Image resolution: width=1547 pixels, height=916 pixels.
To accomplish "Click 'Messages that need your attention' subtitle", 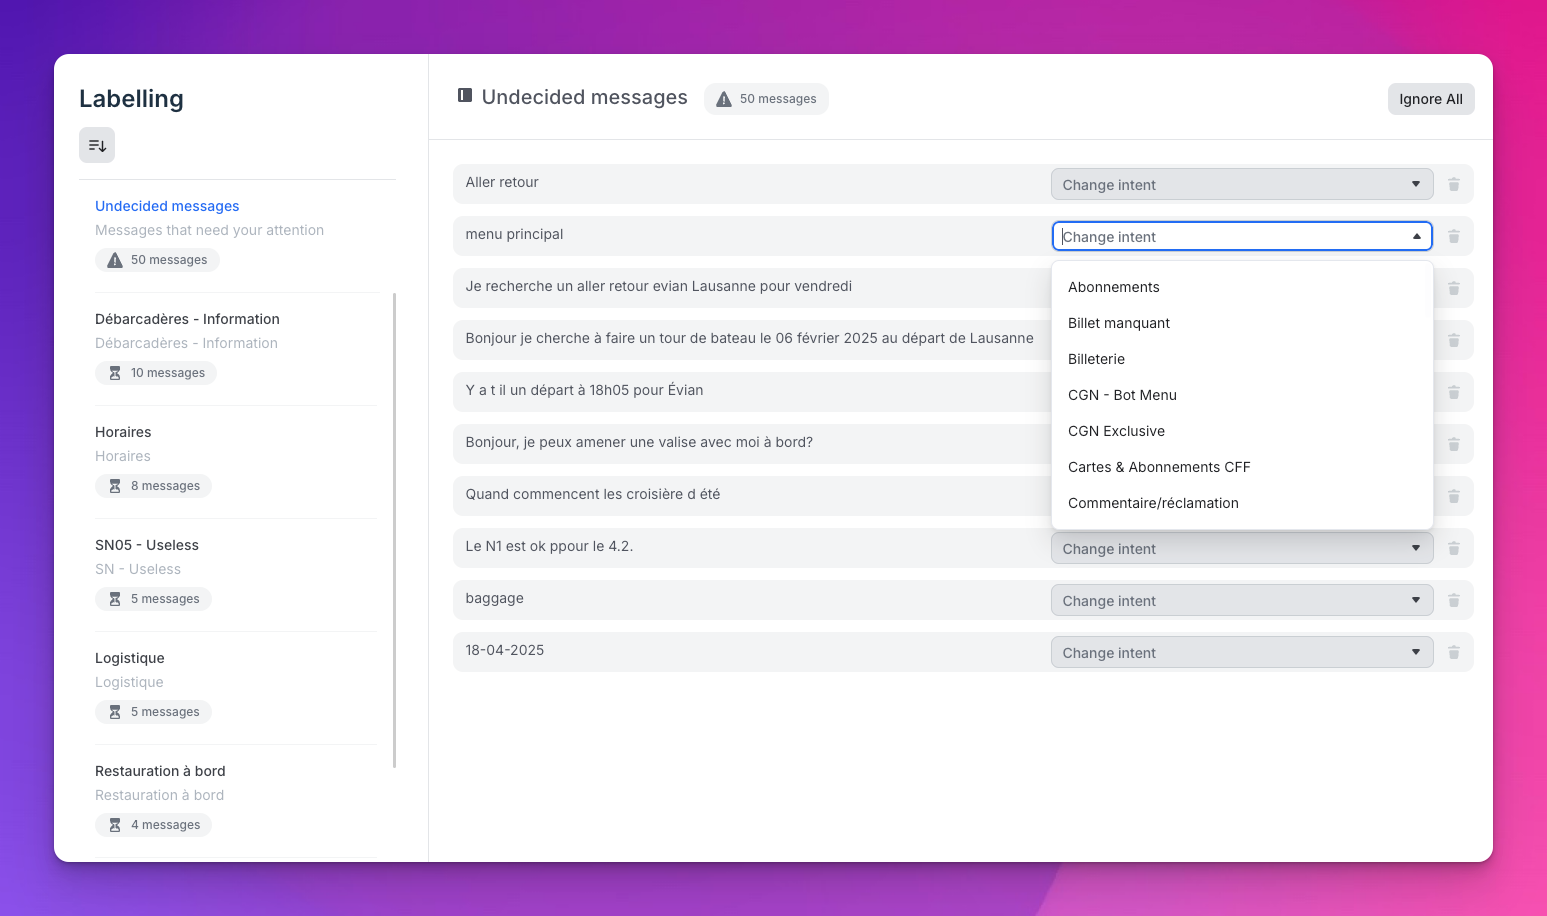I will pyautogui.click(x=209, y=230).
